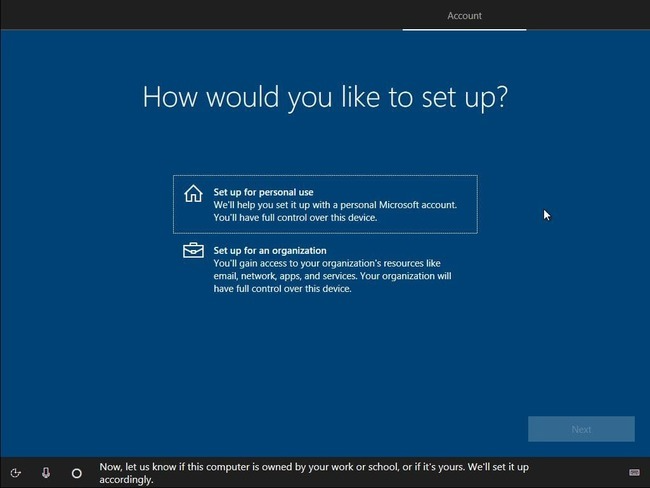This screenshot has width=650, height=488.
Task: Open the on-screen keyboard icon
Action: (x=634, y=472)
